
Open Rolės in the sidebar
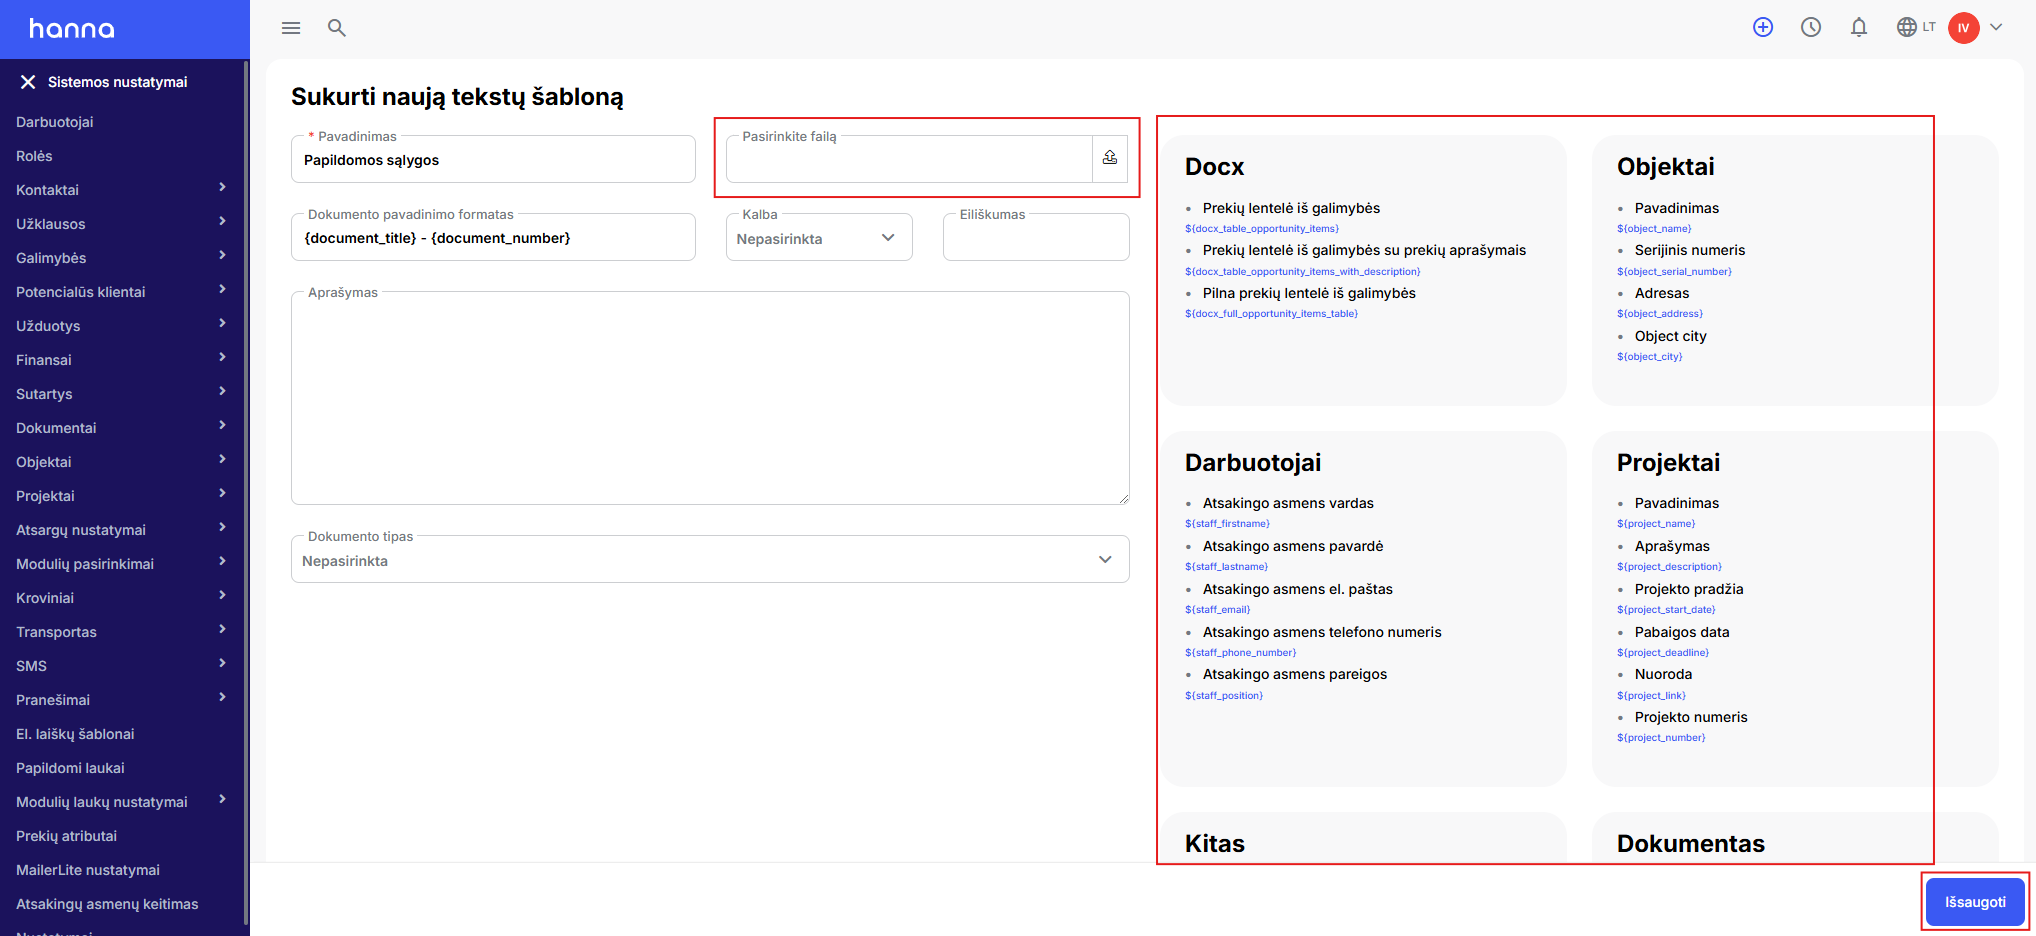34,156
